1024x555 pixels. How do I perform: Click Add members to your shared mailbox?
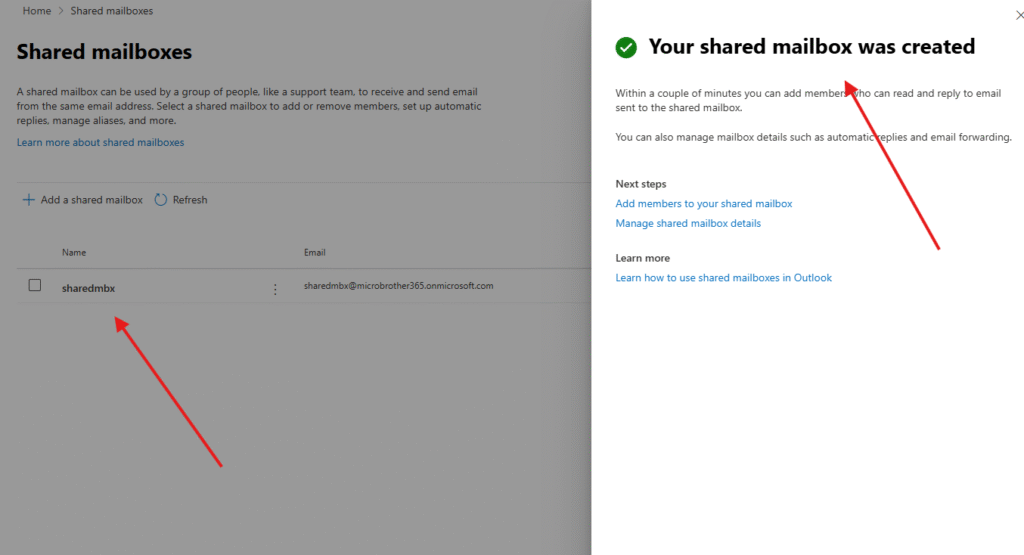[x=703, y=204]
